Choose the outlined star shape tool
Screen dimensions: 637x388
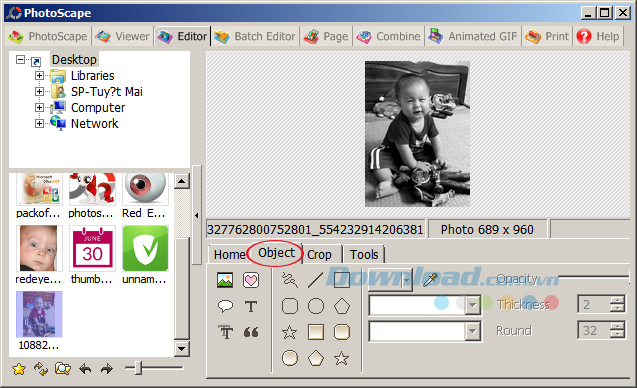click(290, 332)
